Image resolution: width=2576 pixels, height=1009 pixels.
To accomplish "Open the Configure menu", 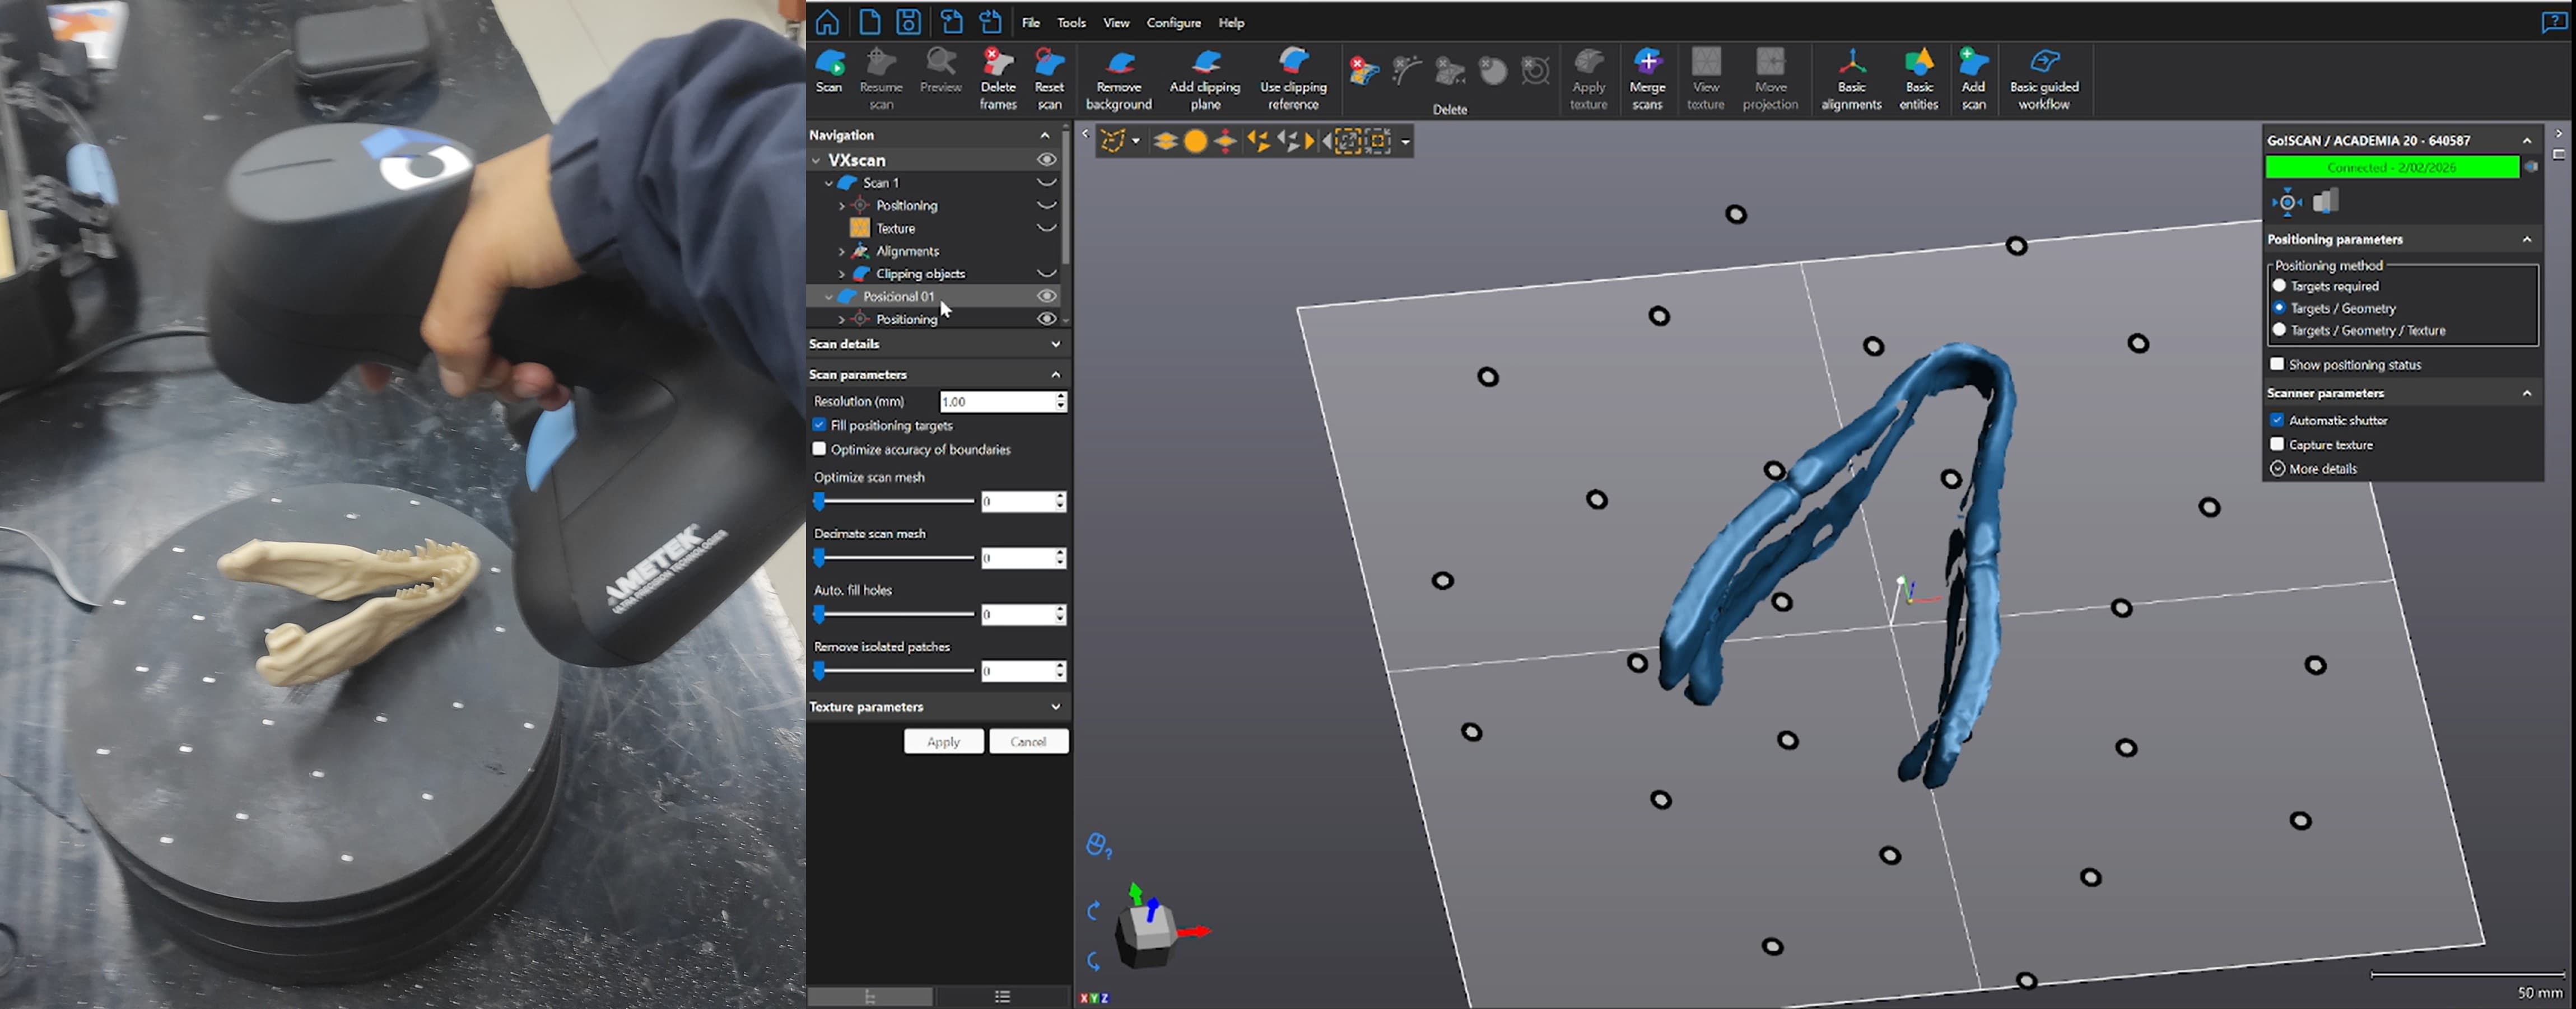I will click(1173, 22).
